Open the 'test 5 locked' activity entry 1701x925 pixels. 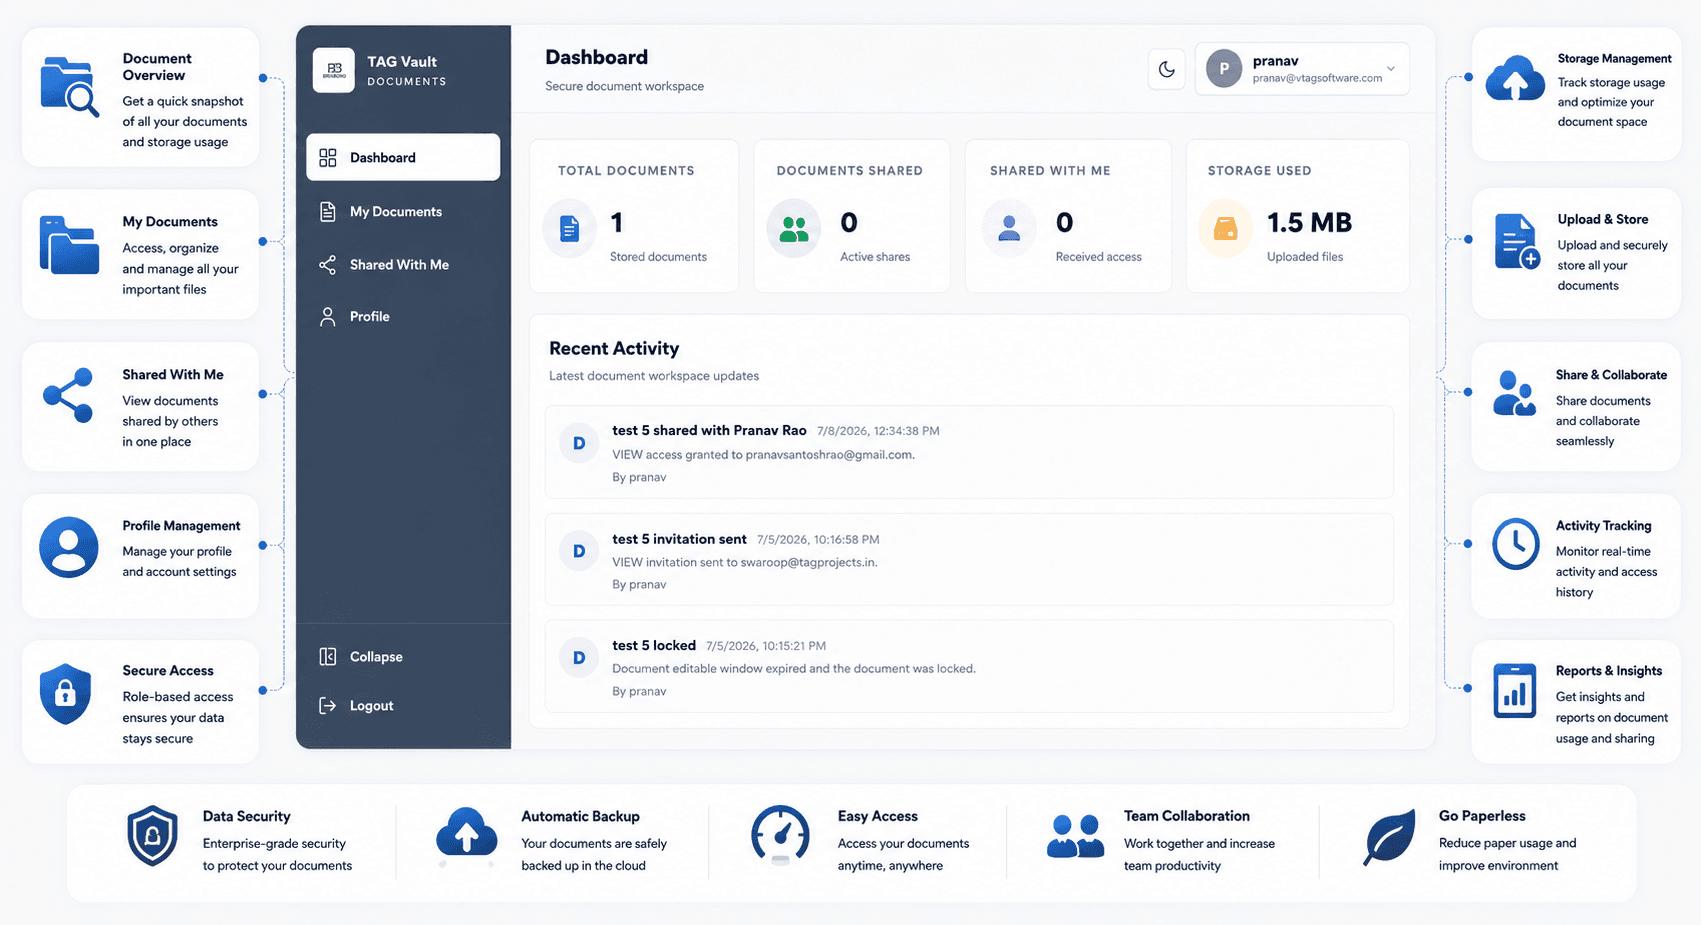tap(969, 667)
